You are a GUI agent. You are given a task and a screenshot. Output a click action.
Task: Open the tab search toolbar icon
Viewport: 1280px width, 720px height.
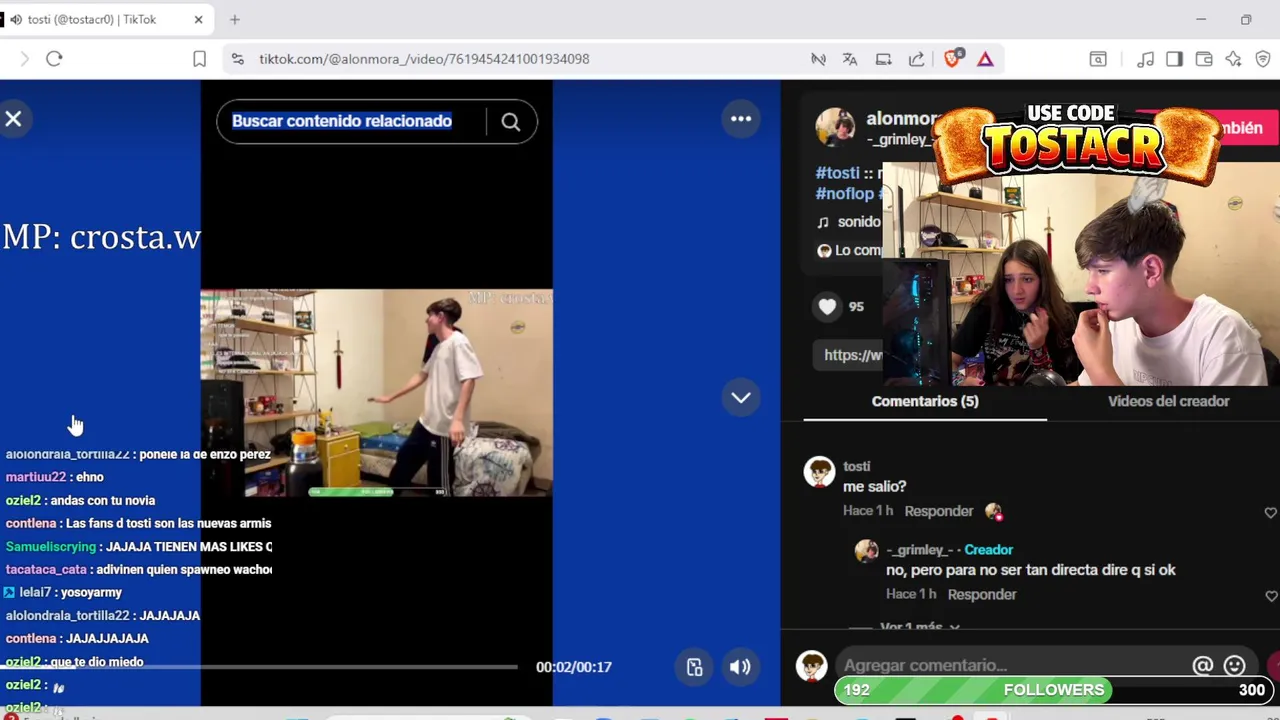1098,59
